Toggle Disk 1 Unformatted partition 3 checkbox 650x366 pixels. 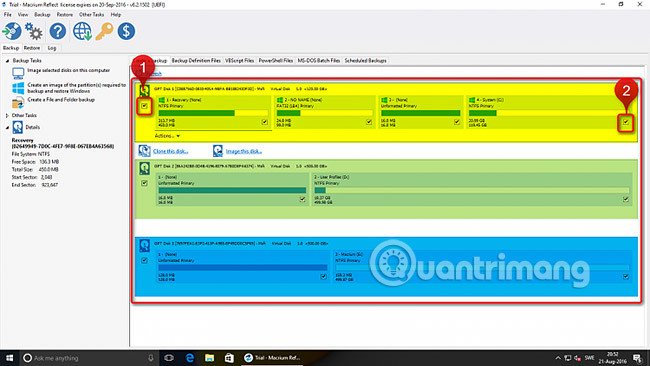(456, 122)
